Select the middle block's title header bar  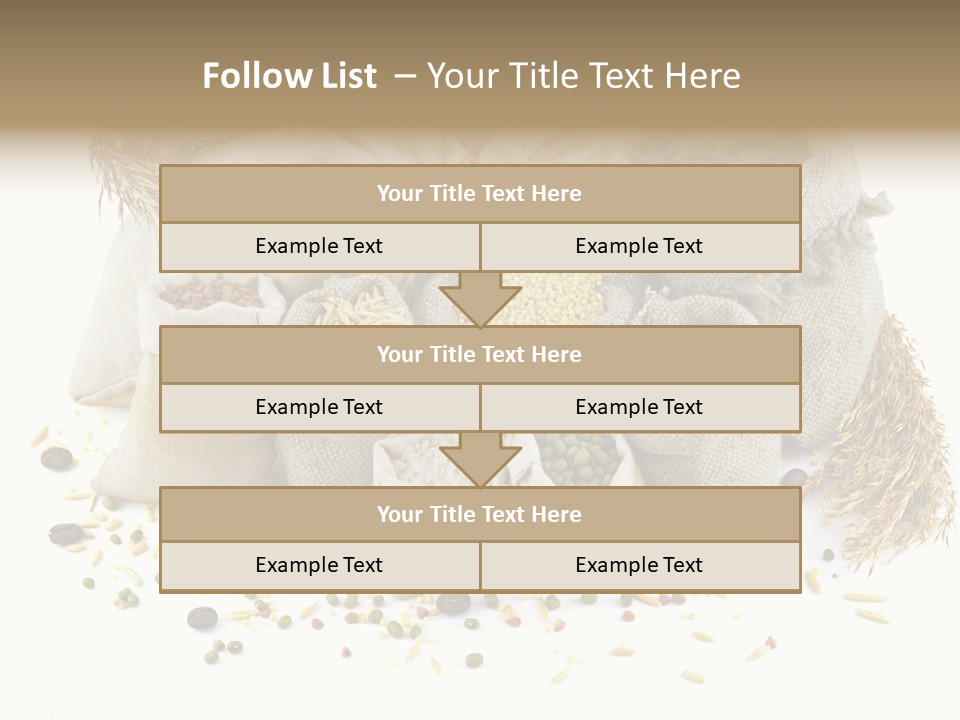pyautogui.click(x=480, y=354)
